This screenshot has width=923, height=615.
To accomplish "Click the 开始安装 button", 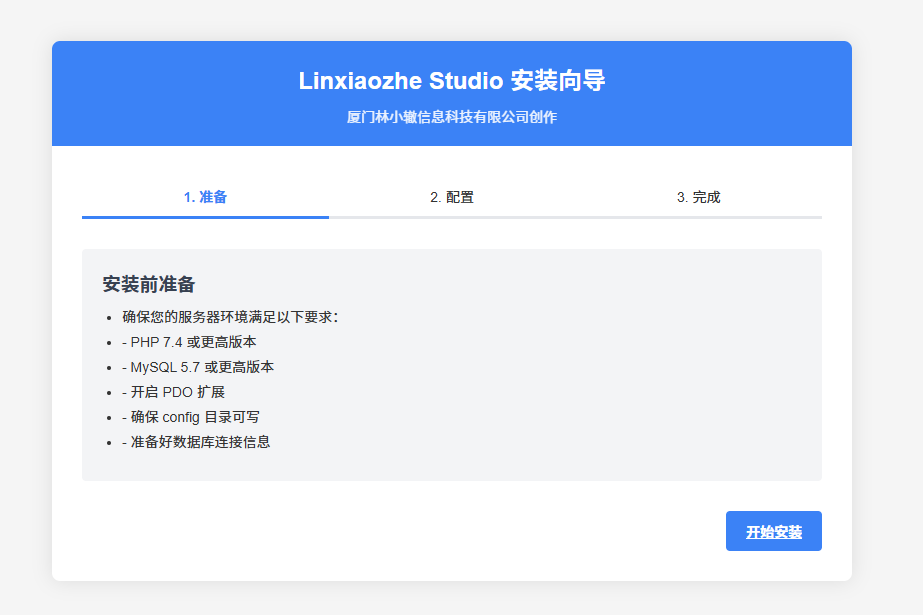I will tap(773, 532).
